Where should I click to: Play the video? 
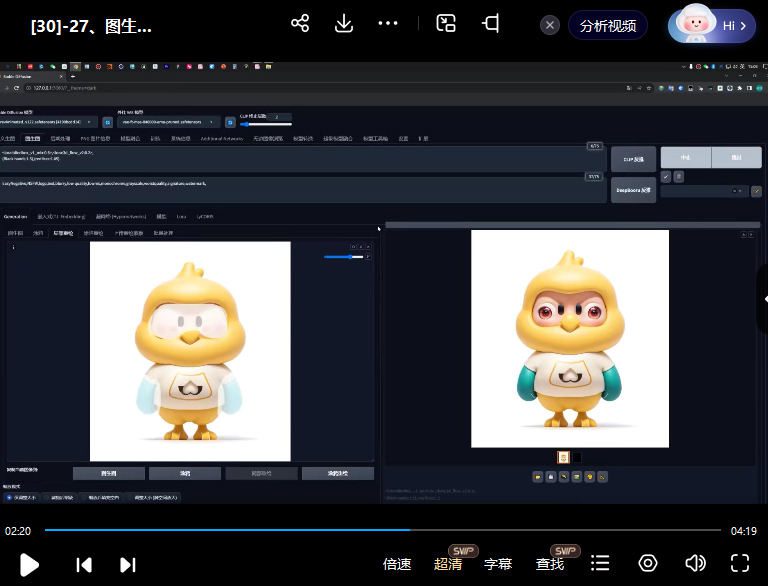[29, 565]
